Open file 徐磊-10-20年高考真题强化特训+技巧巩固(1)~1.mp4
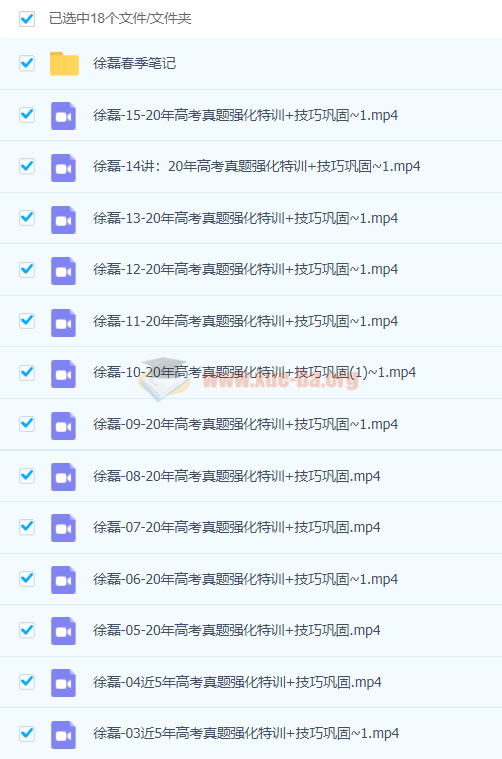 tap(255, 372)
